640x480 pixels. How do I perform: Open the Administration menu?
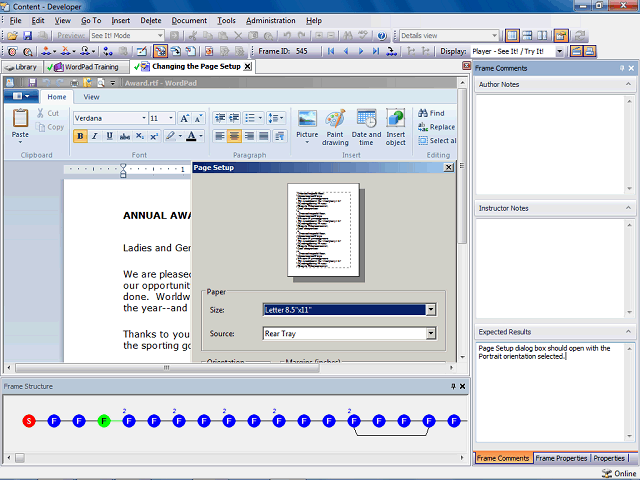click(x=271, y=20)
